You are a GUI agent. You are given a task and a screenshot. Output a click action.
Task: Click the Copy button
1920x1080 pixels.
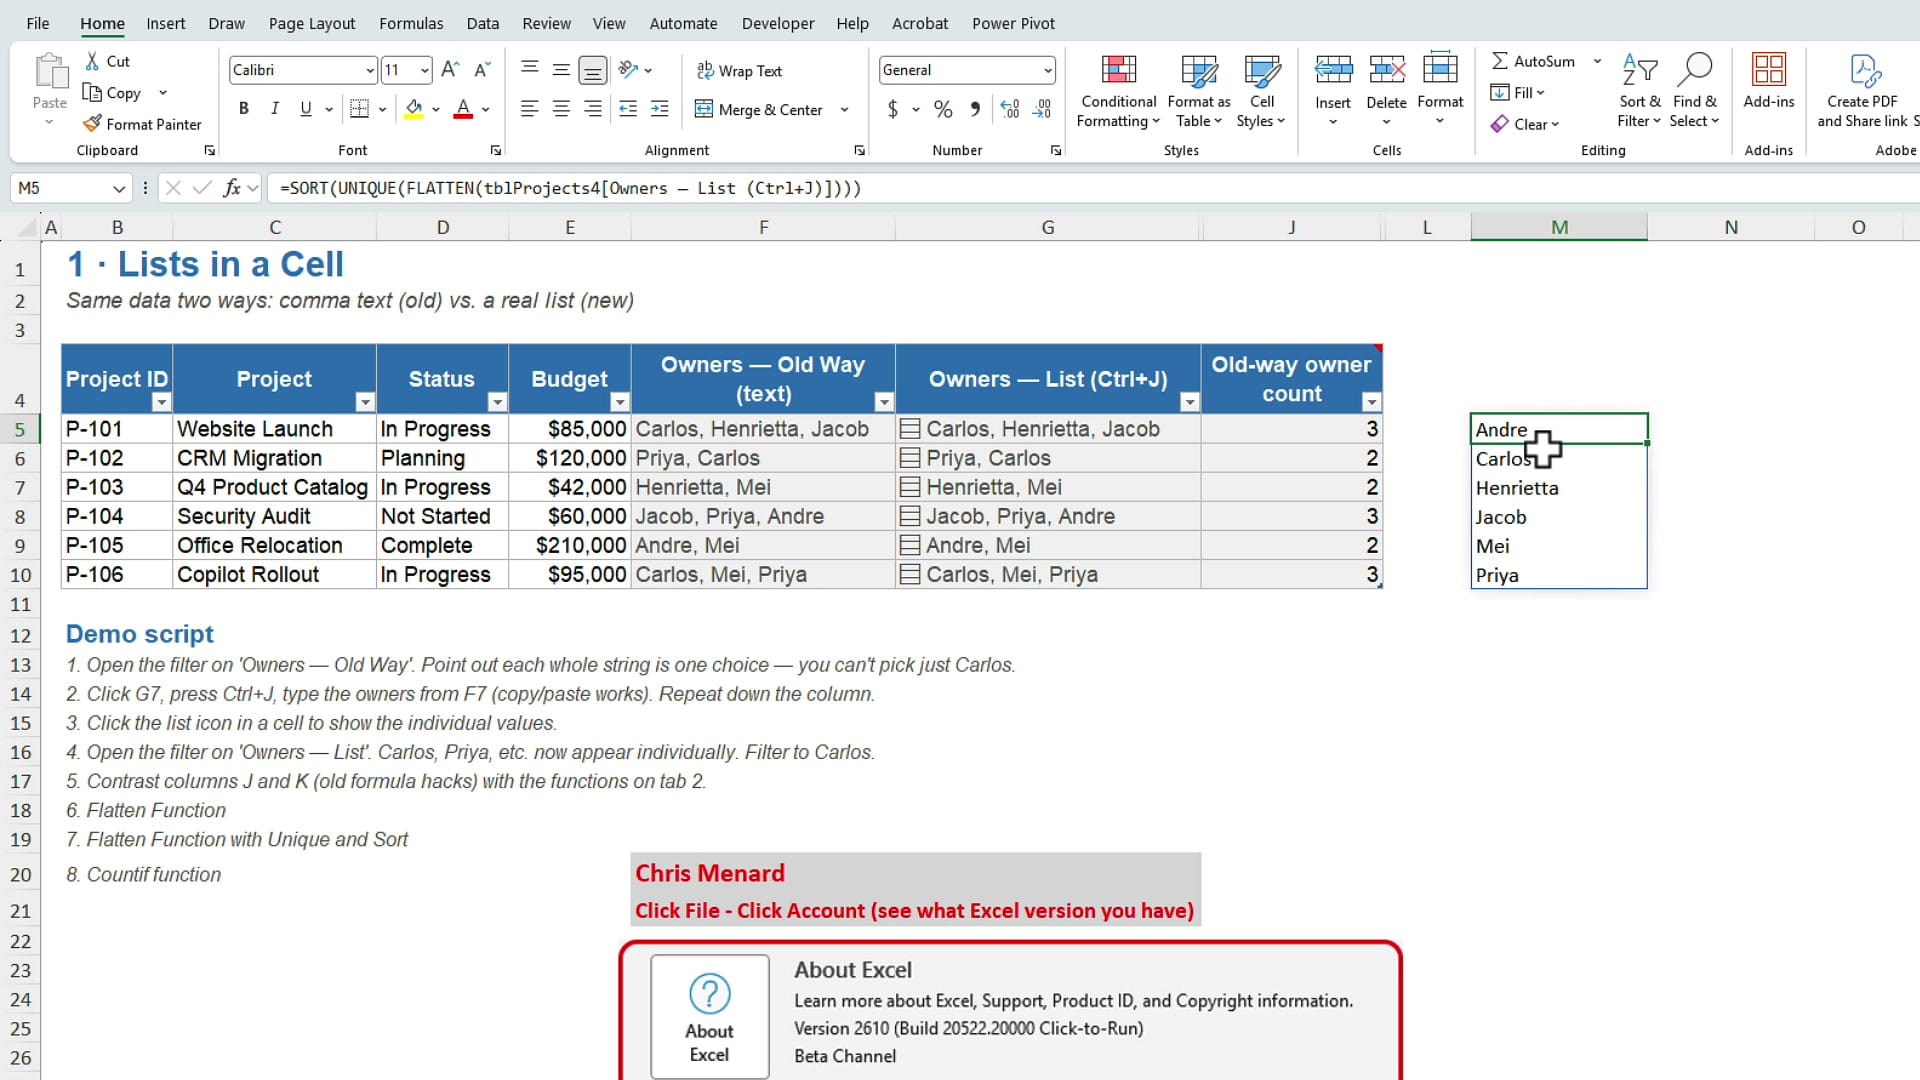point(113,92)
